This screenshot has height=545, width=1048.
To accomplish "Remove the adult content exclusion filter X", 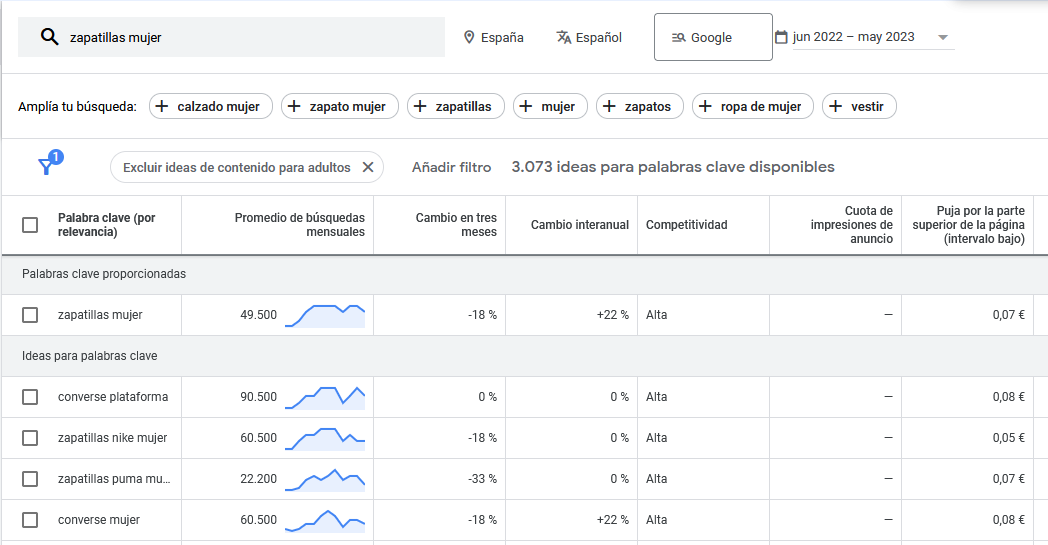I will coord(368,167).
